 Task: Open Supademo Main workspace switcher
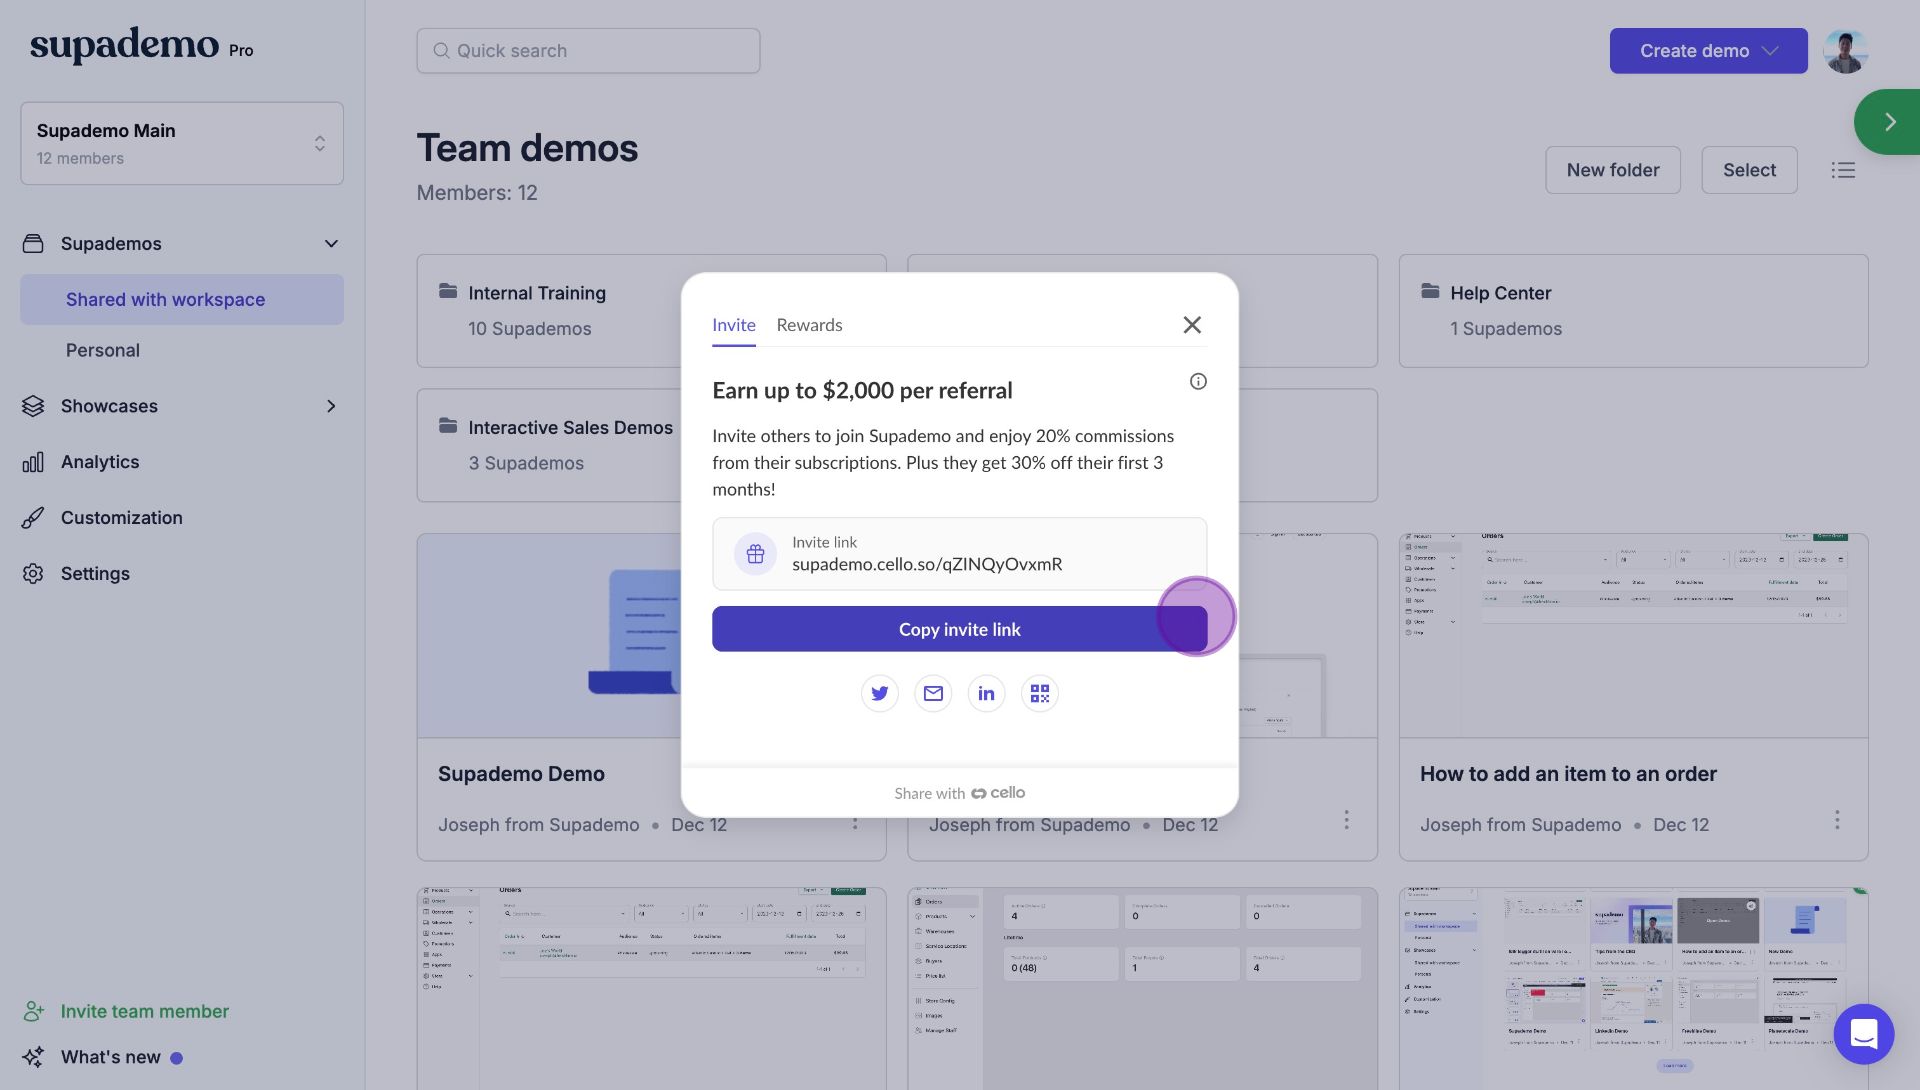click(182, 143)
